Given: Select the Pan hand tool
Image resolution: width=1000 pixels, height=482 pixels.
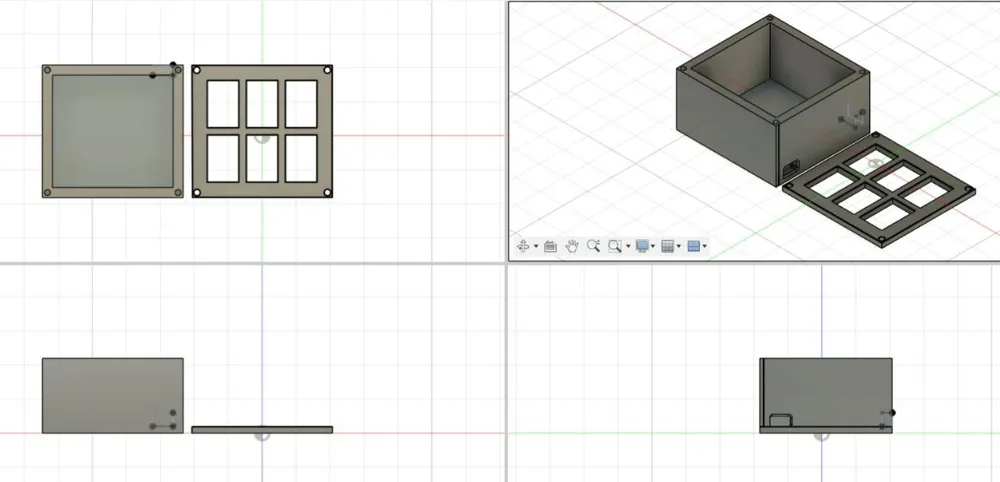Looking at the screenshot, I should point(572,246).
